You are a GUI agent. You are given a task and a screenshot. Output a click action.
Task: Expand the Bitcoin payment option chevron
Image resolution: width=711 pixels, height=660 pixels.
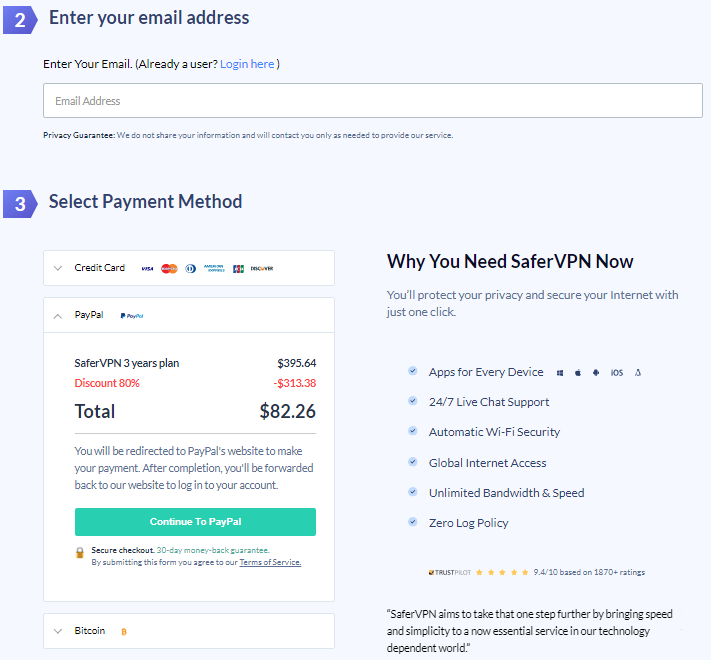tap(58, 631)
